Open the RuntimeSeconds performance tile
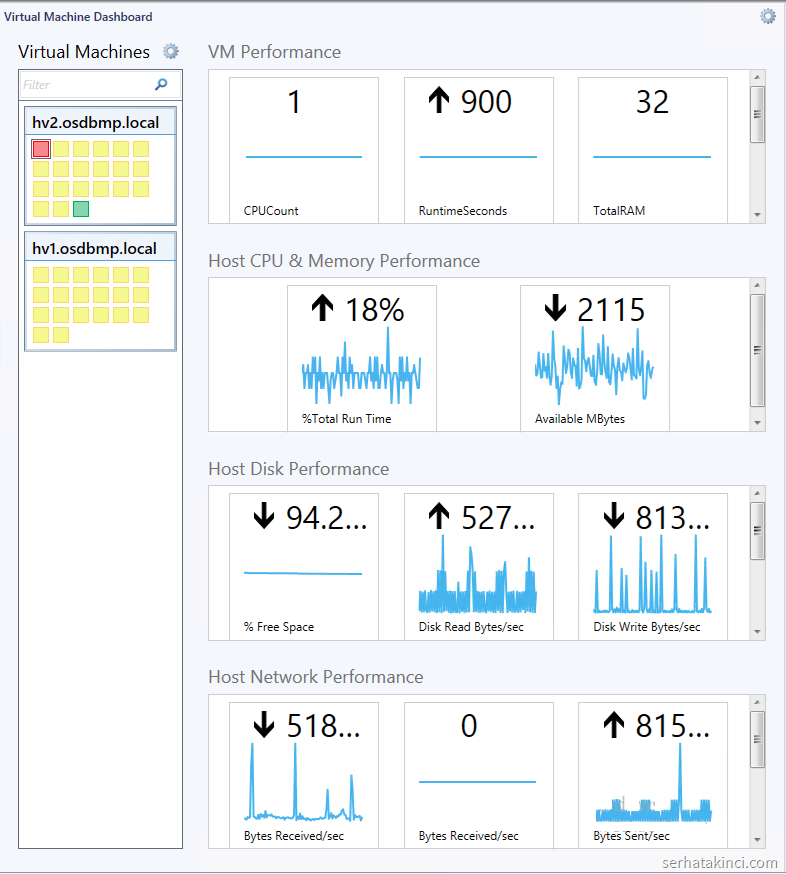This screenshot has width=786, height=874. (x=478, y=150)
